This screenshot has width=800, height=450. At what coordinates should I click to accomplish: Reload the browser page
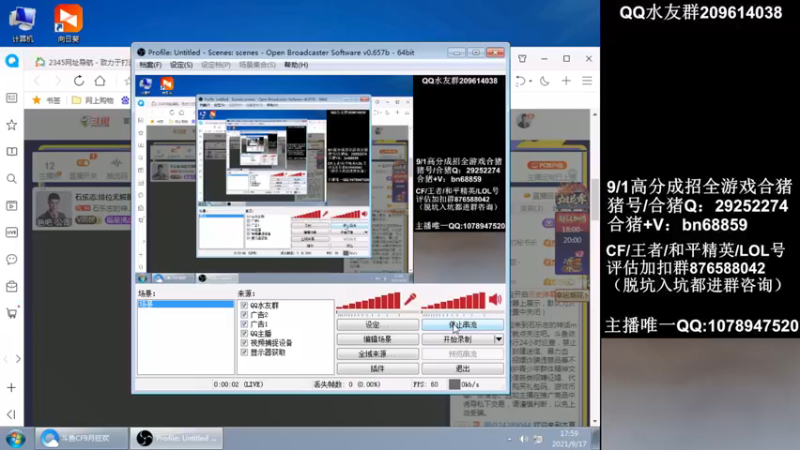coord(79,81)
